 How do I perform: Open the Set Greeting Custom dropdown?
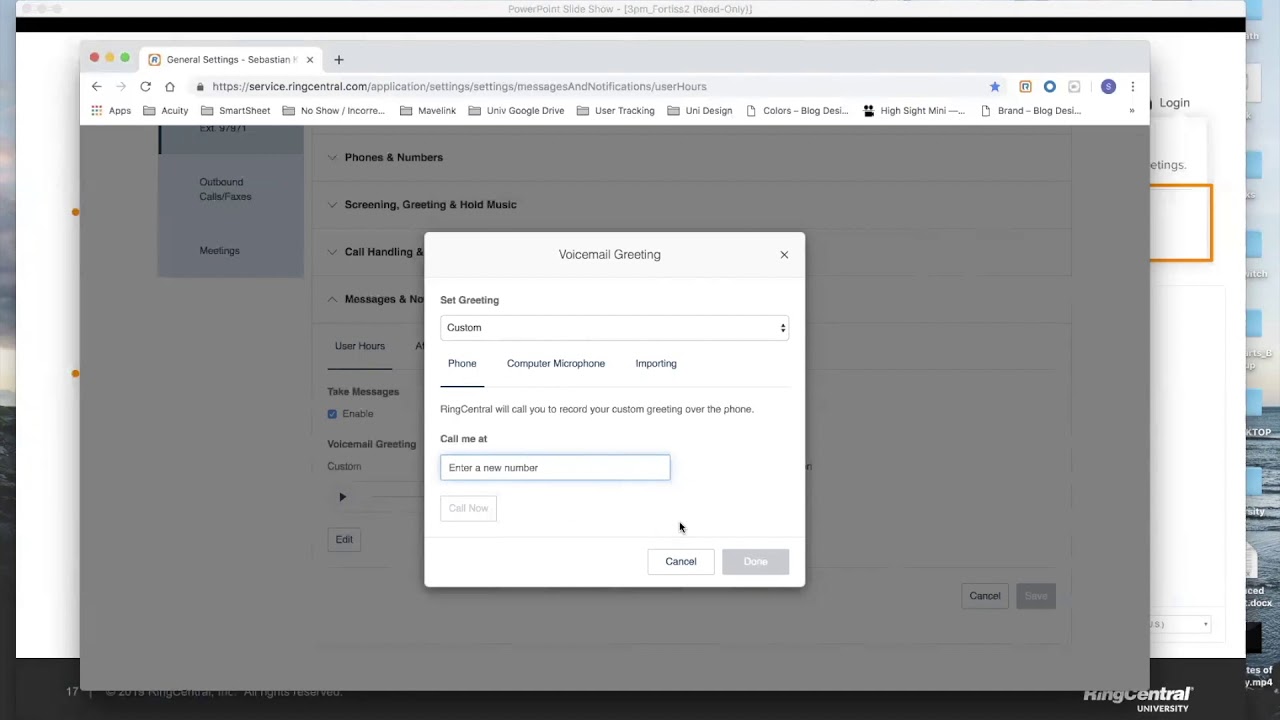pos(614,328)
